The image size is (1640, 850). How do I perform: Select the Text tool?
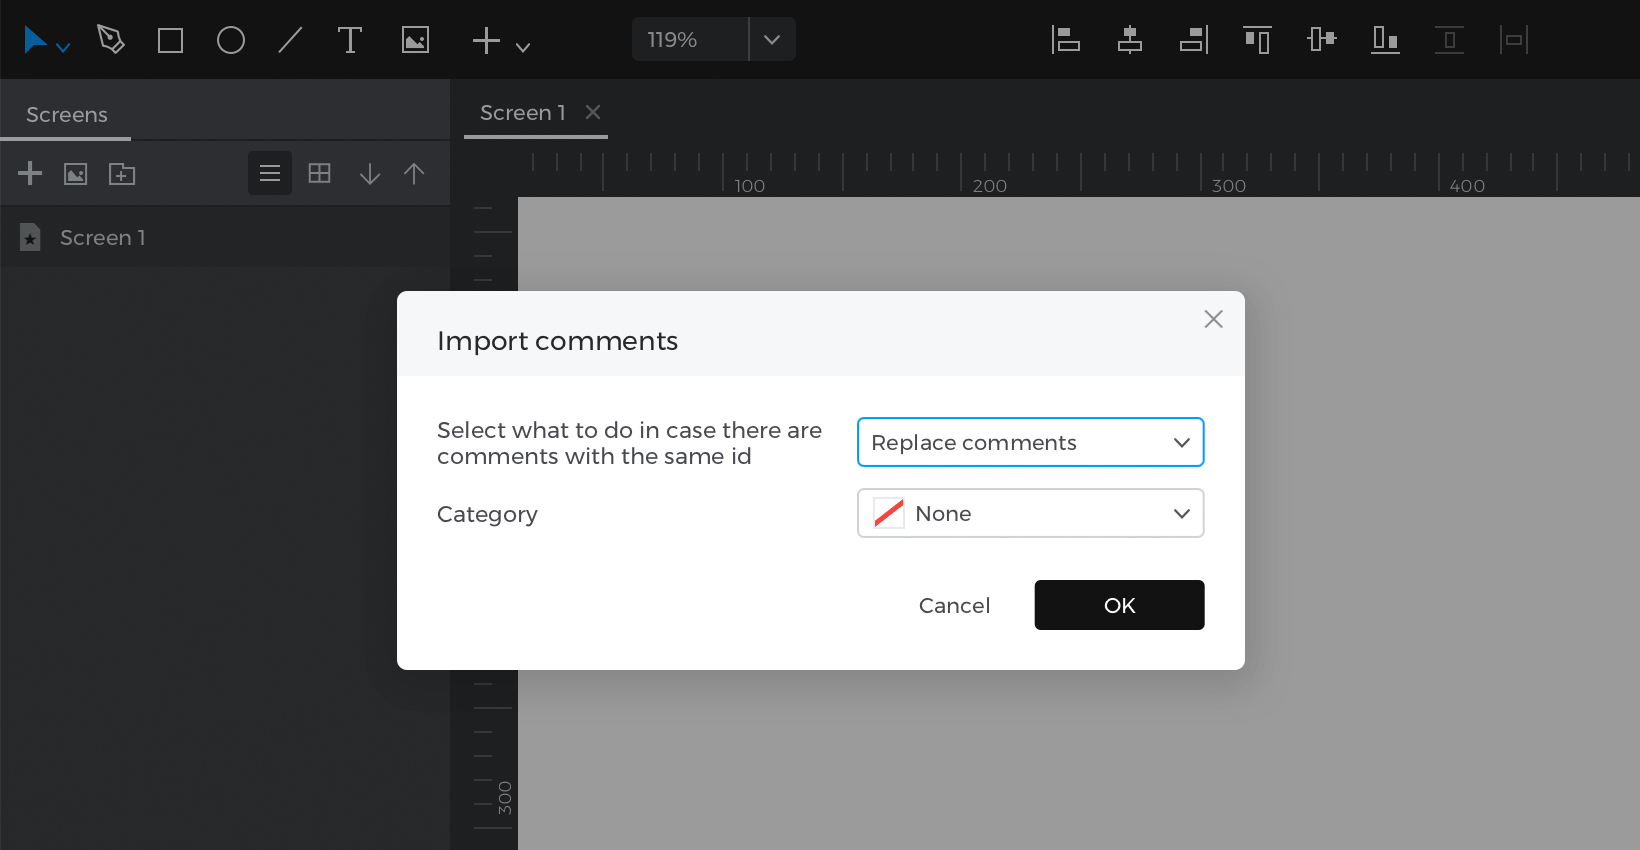coord(349,40)
